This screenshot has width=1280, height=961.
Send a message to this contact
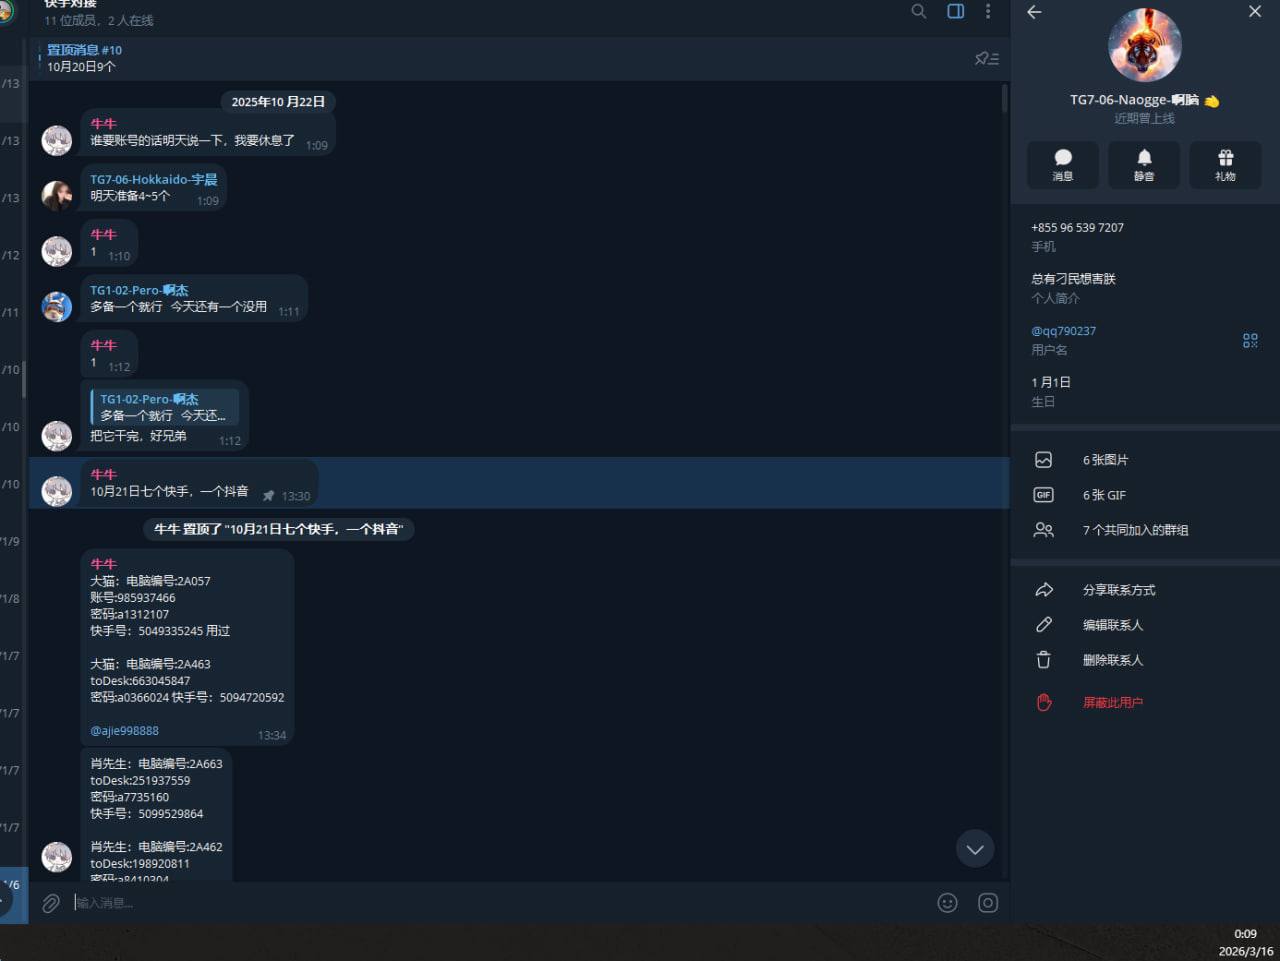(x=1063, y=165)
